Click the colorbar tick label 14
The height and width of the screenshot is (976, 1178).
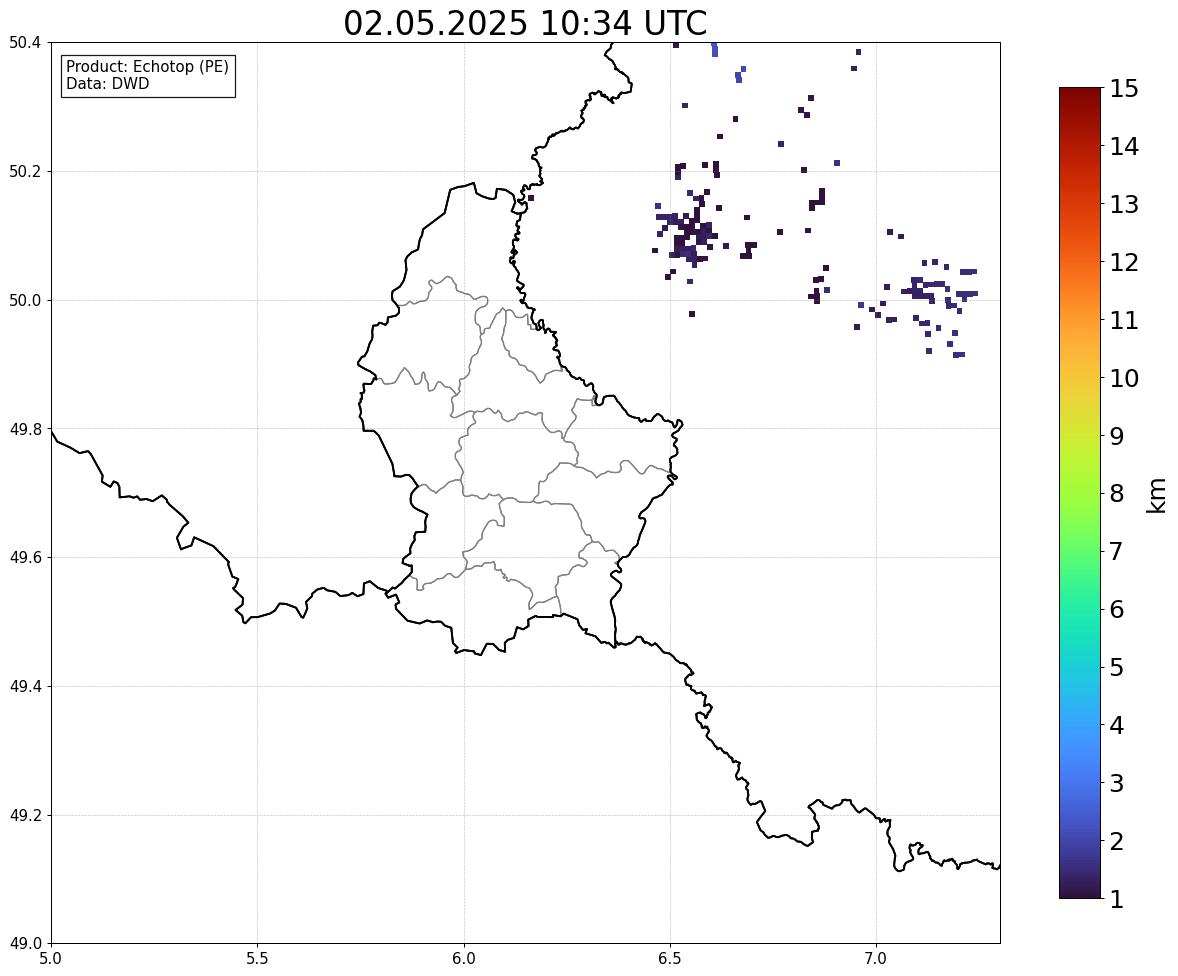pos(1124,147)
